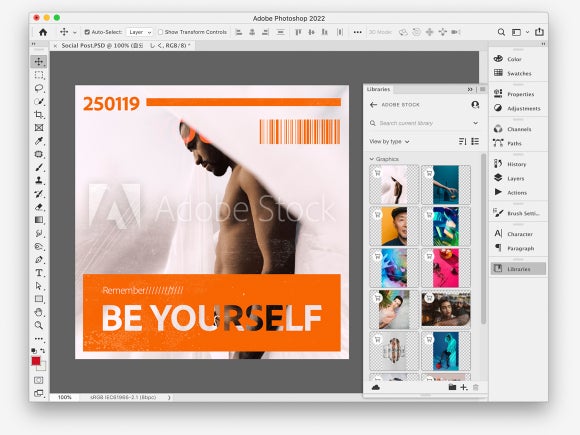Collapse the Graphics section

[x=372, y=159]
